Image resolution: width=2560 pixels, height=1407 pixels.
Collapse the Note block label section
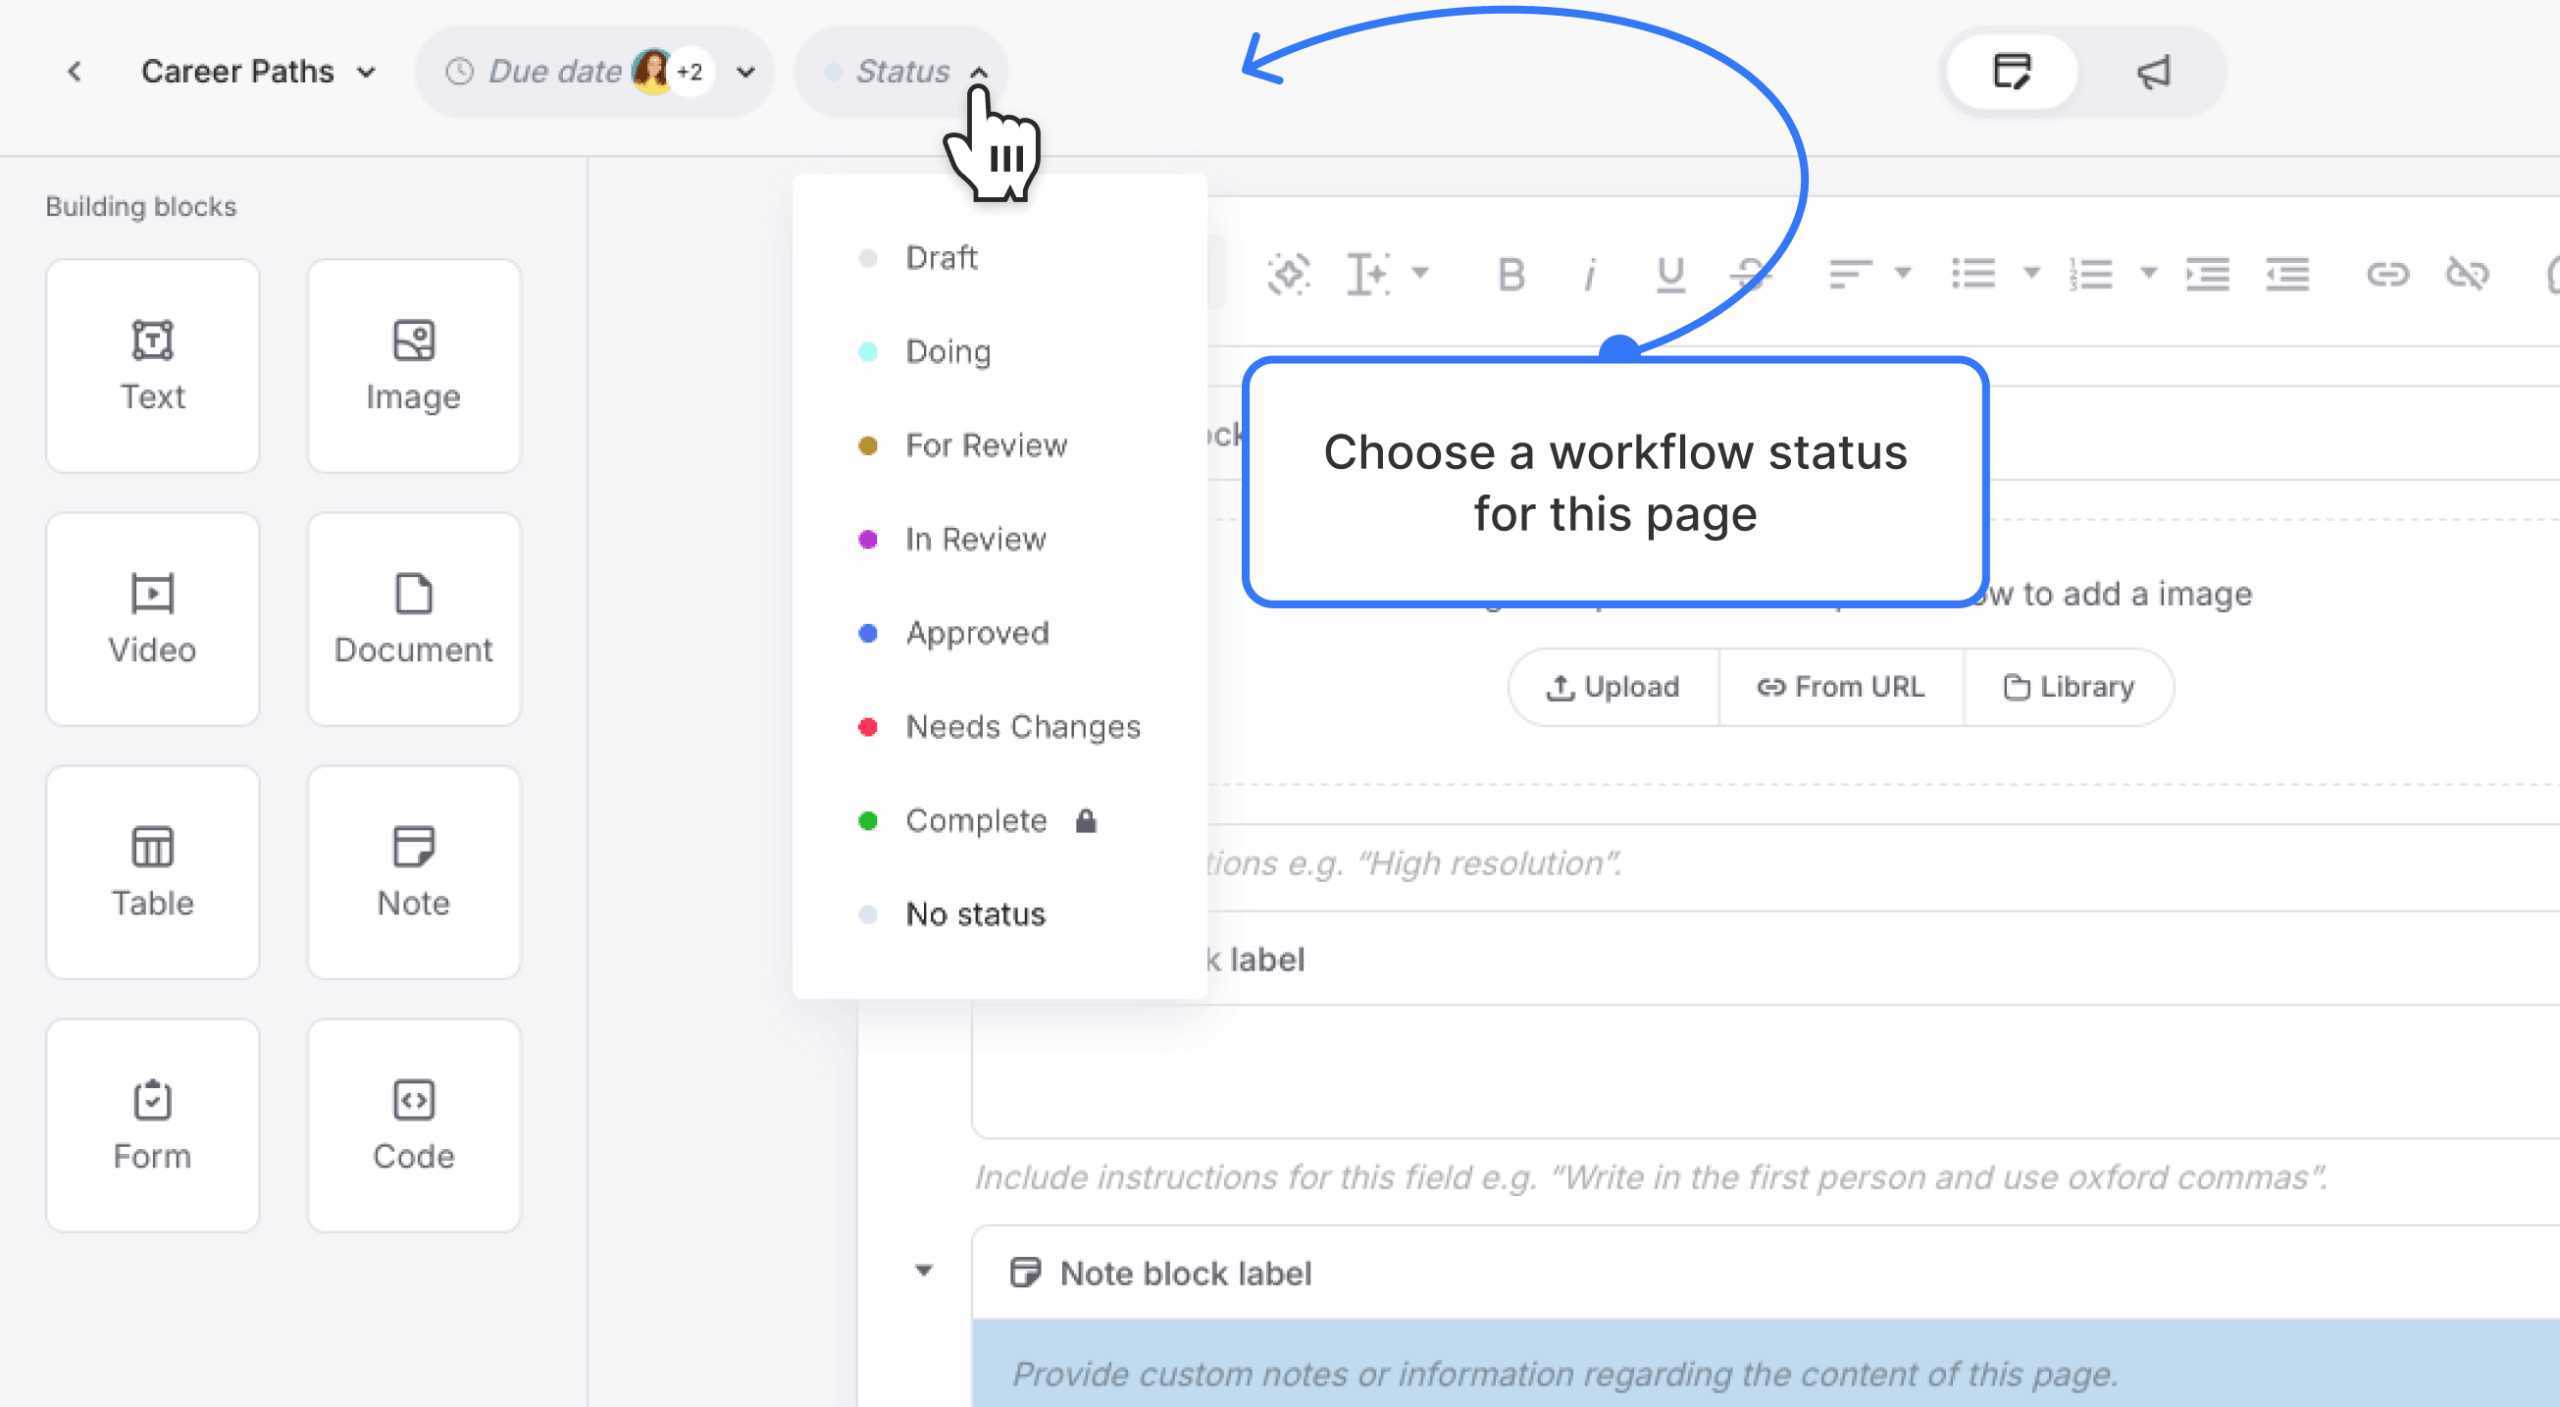click(x=924, y=1271)
